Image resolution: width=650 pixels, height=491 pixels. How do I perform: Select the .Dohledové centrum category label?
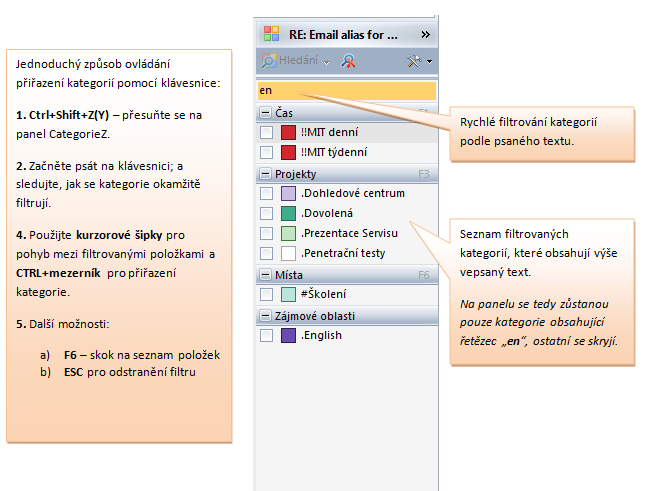click(353, 193)
